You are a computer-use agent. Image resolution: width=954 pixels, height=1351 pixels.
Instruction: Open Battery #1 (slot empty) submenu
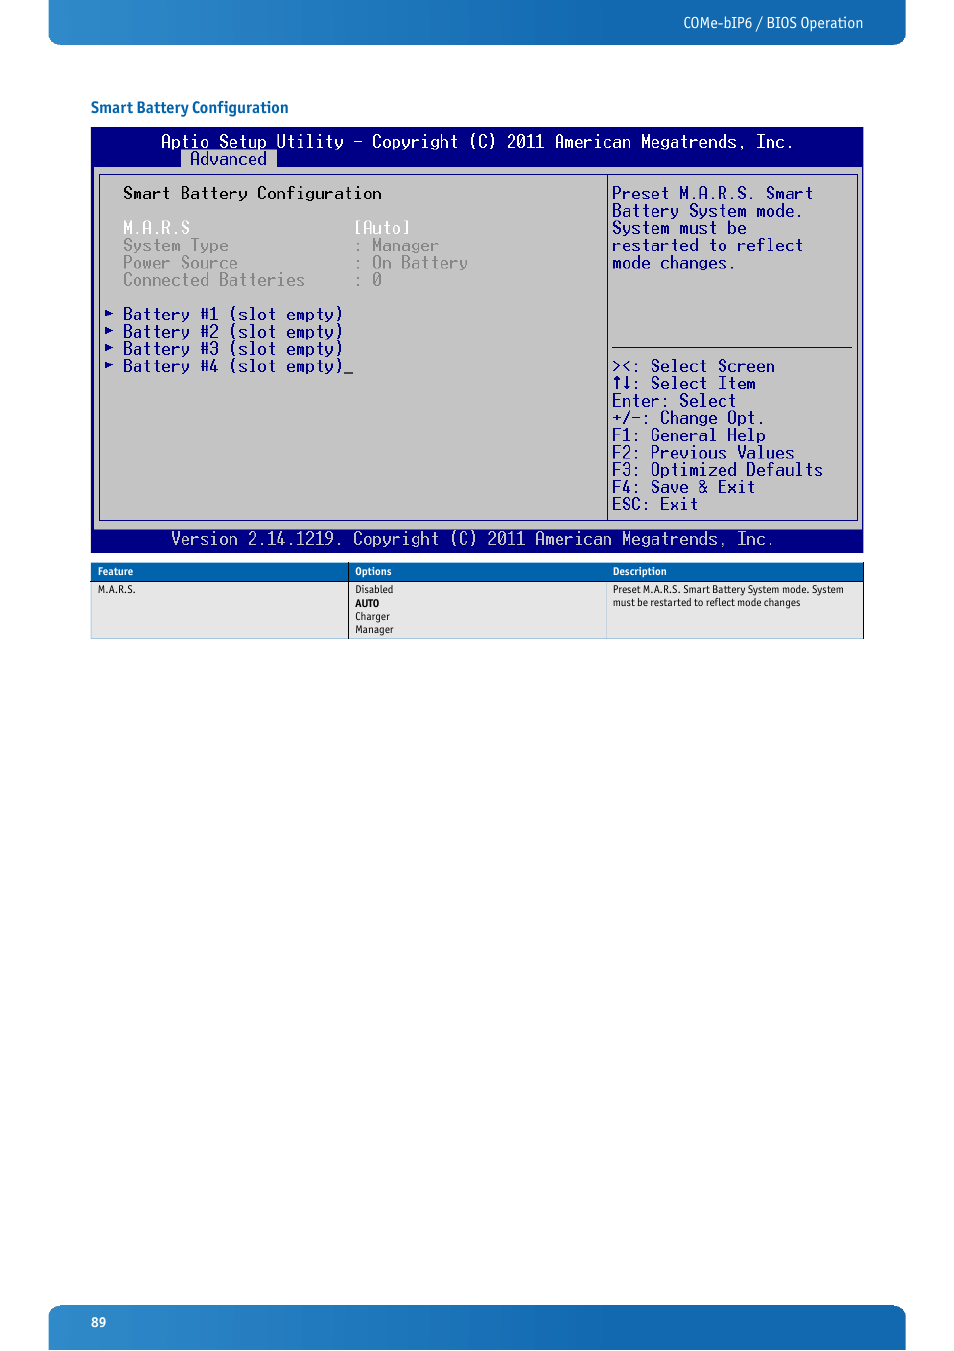point(233,314)
